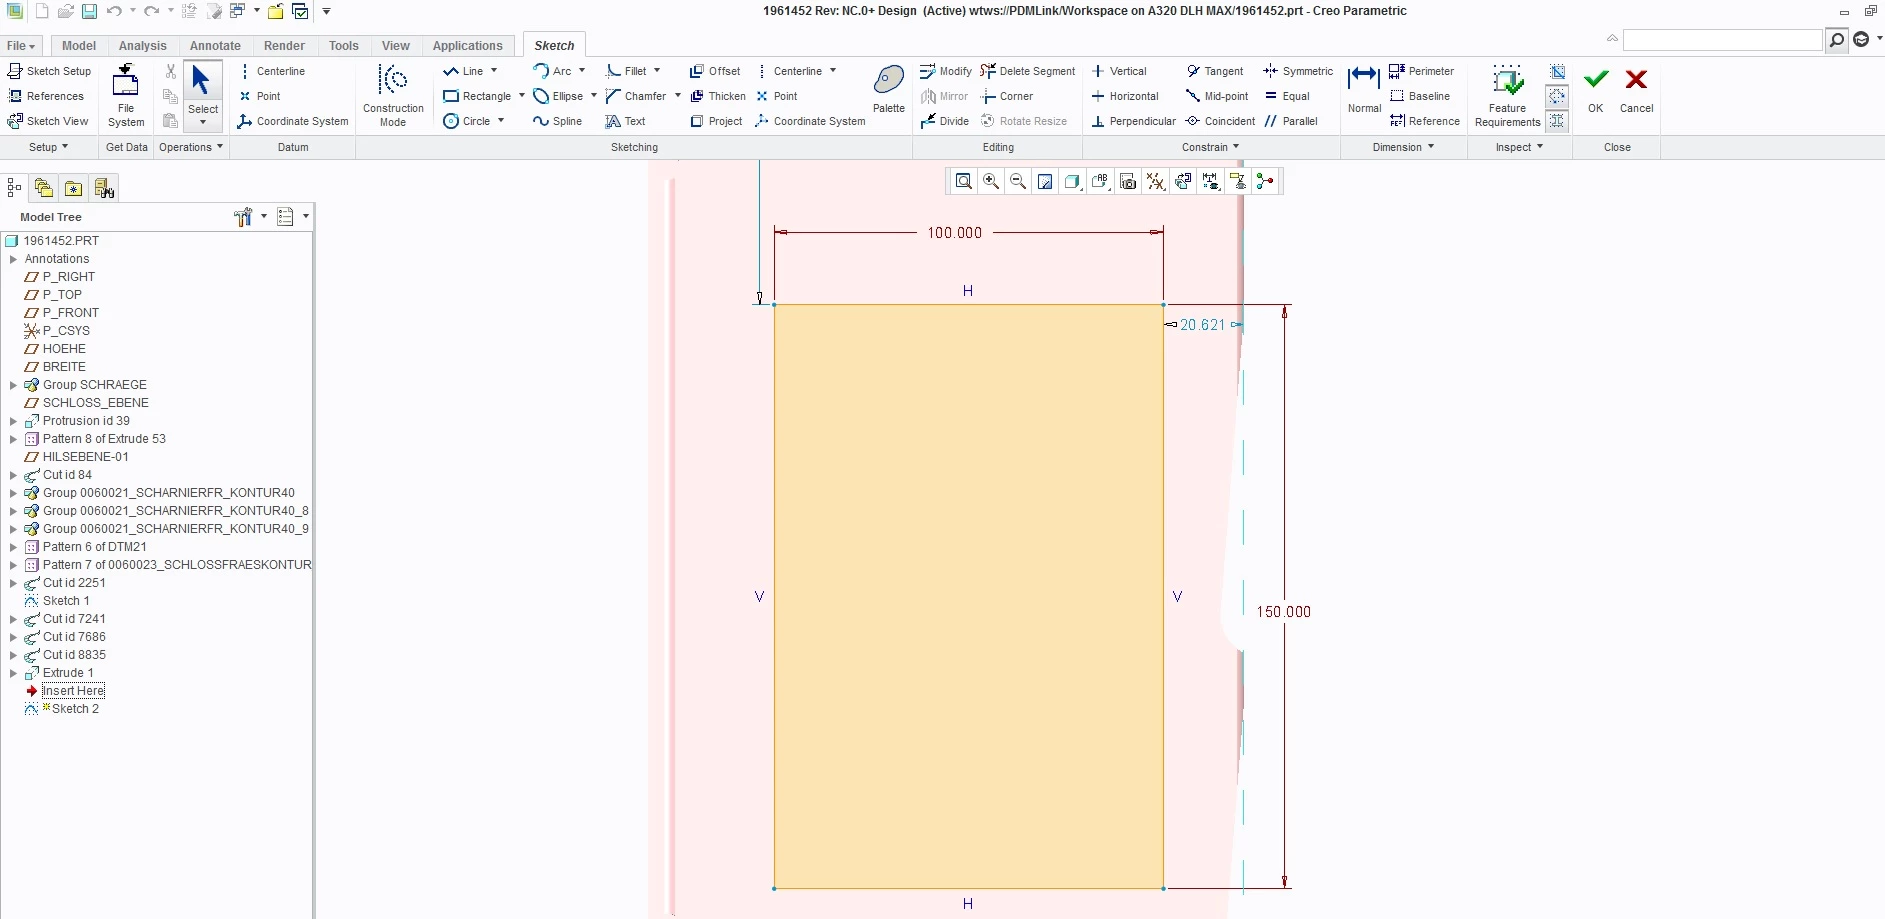Expand the Group SCHRAEGE tree node
This screenshot has width=1885, height=919.
tap(13, 385)
